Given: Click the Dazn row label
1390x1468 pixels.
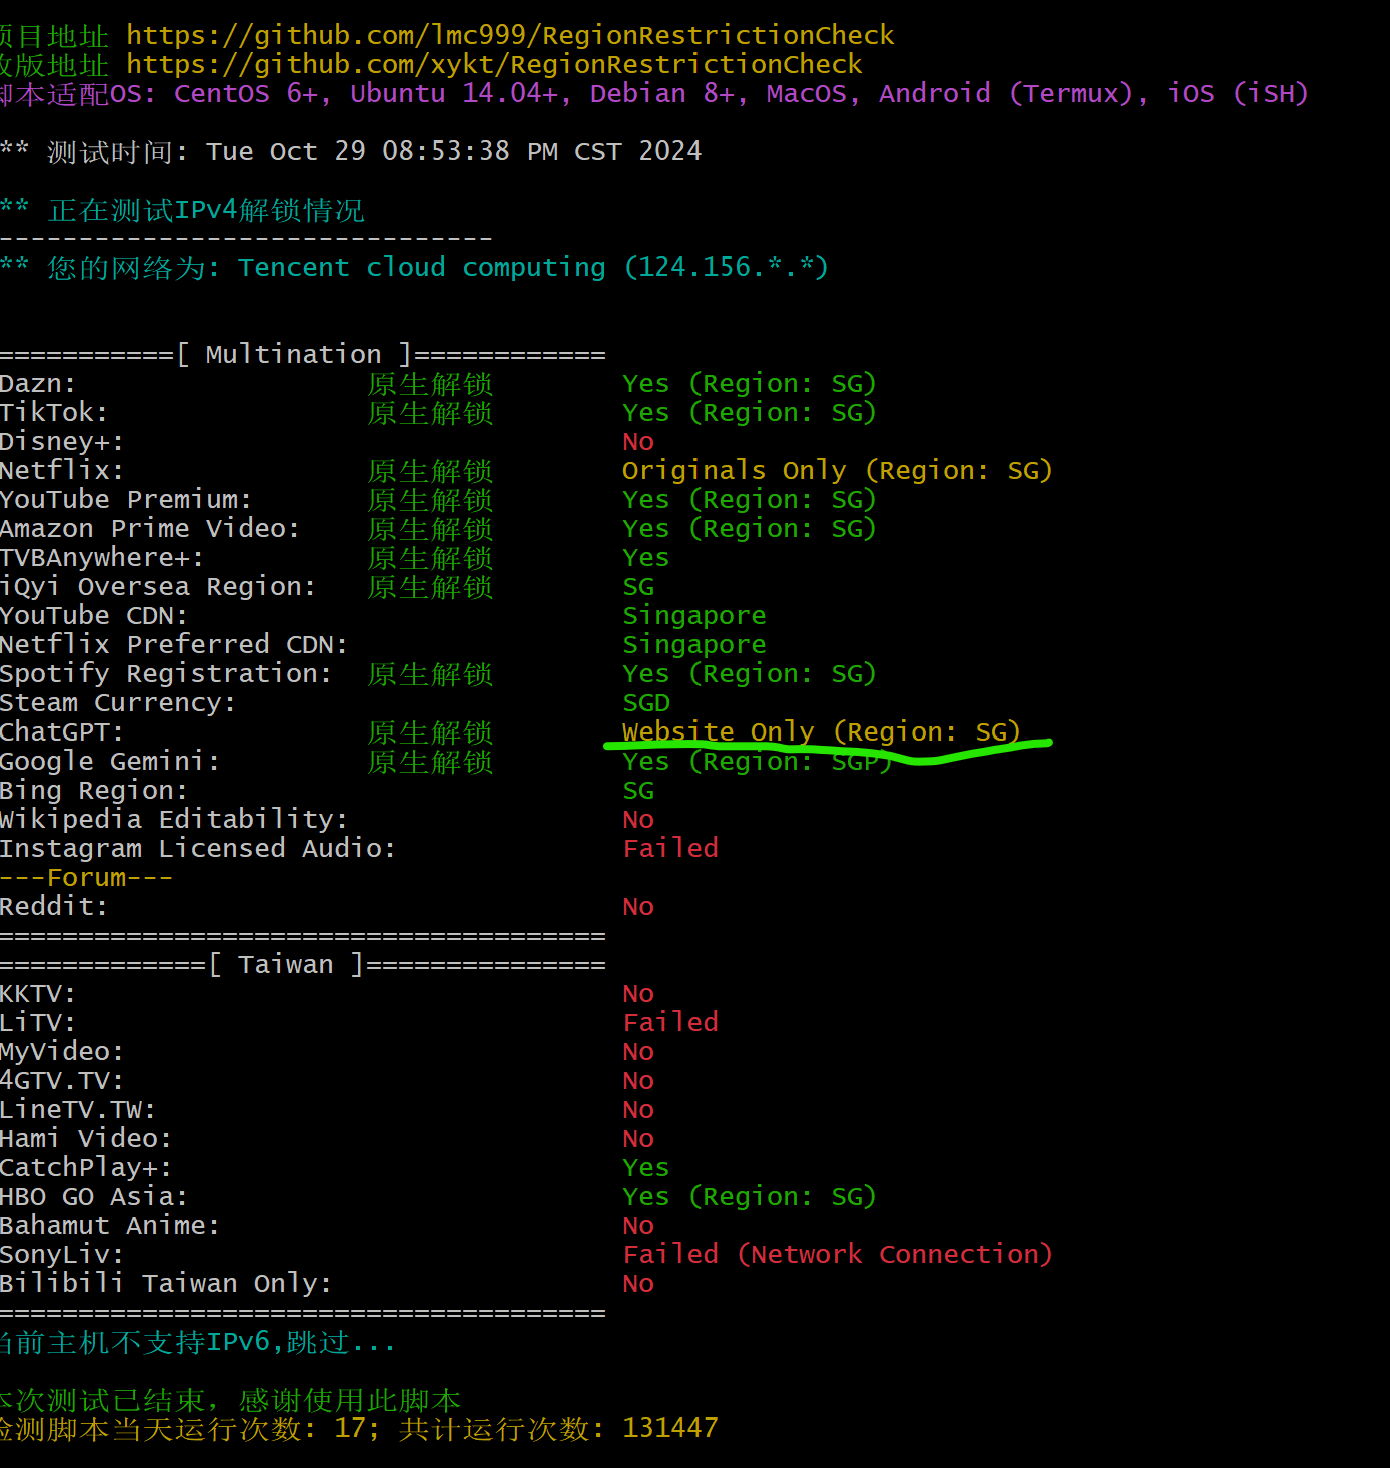Looking at the screenshot, I should (x=38, y=384).
